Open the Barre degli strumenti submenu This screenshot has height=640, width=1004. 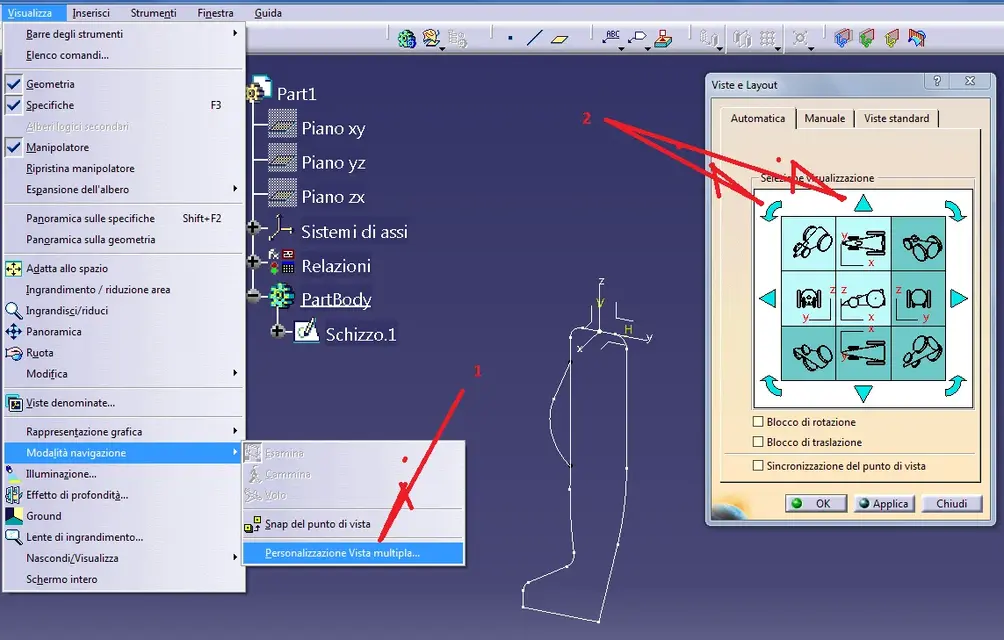[124, 34]
